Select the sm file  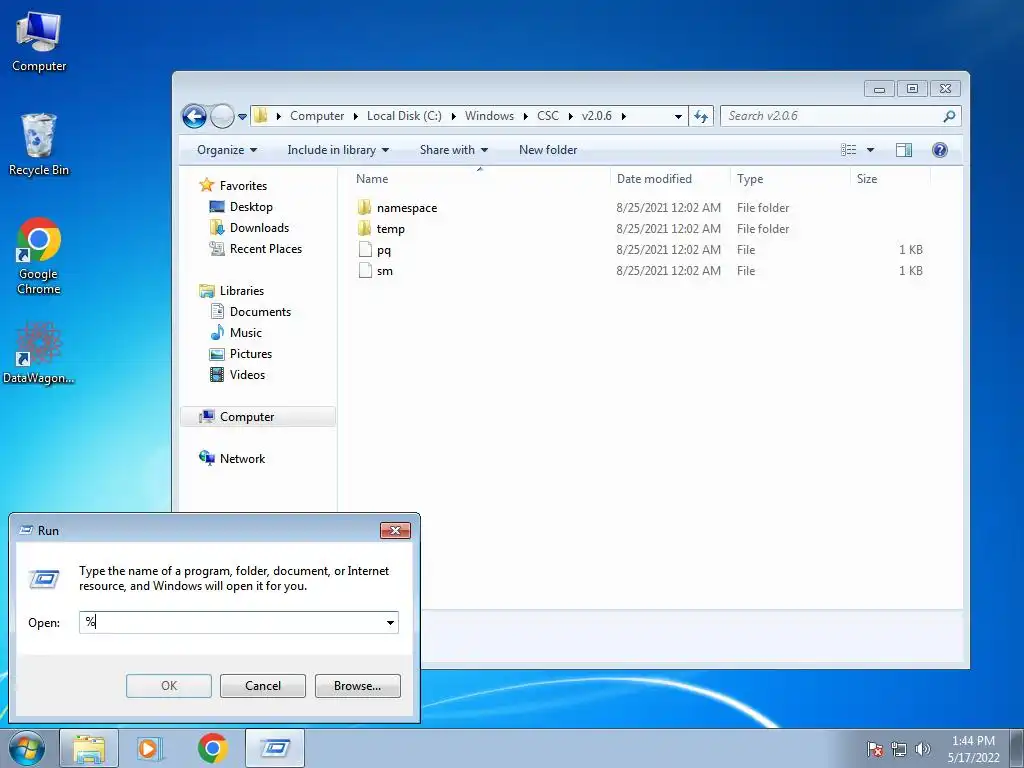(x=376, y=270)
